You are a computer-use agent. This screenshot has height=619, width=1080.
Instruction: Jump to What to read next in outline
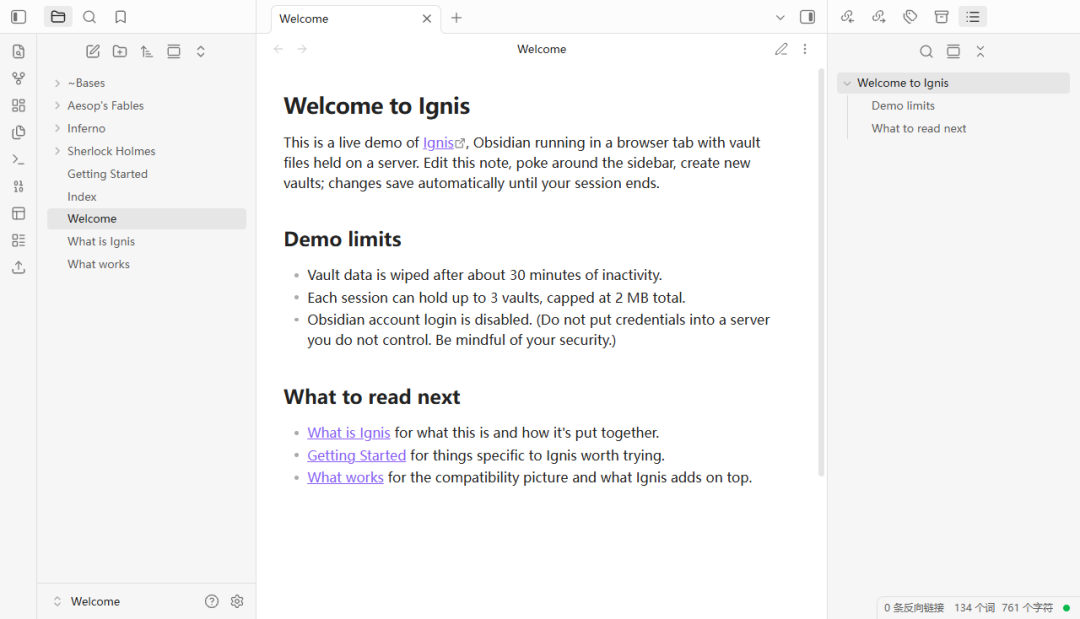click(x=919, y=129)
